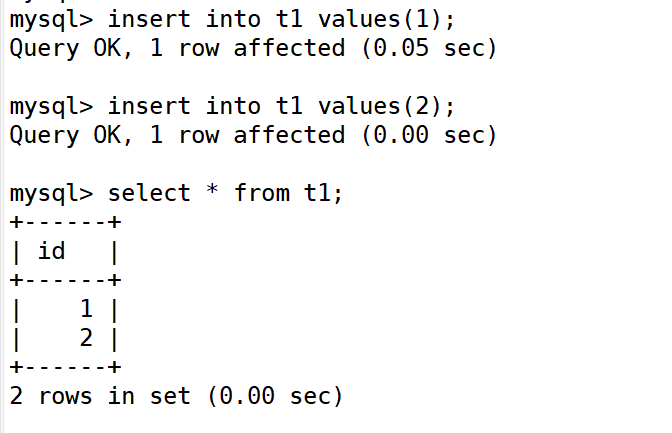Click the top border of the result table
The image size is (672, 433).
pyautogui.click(x=66, y=222)
